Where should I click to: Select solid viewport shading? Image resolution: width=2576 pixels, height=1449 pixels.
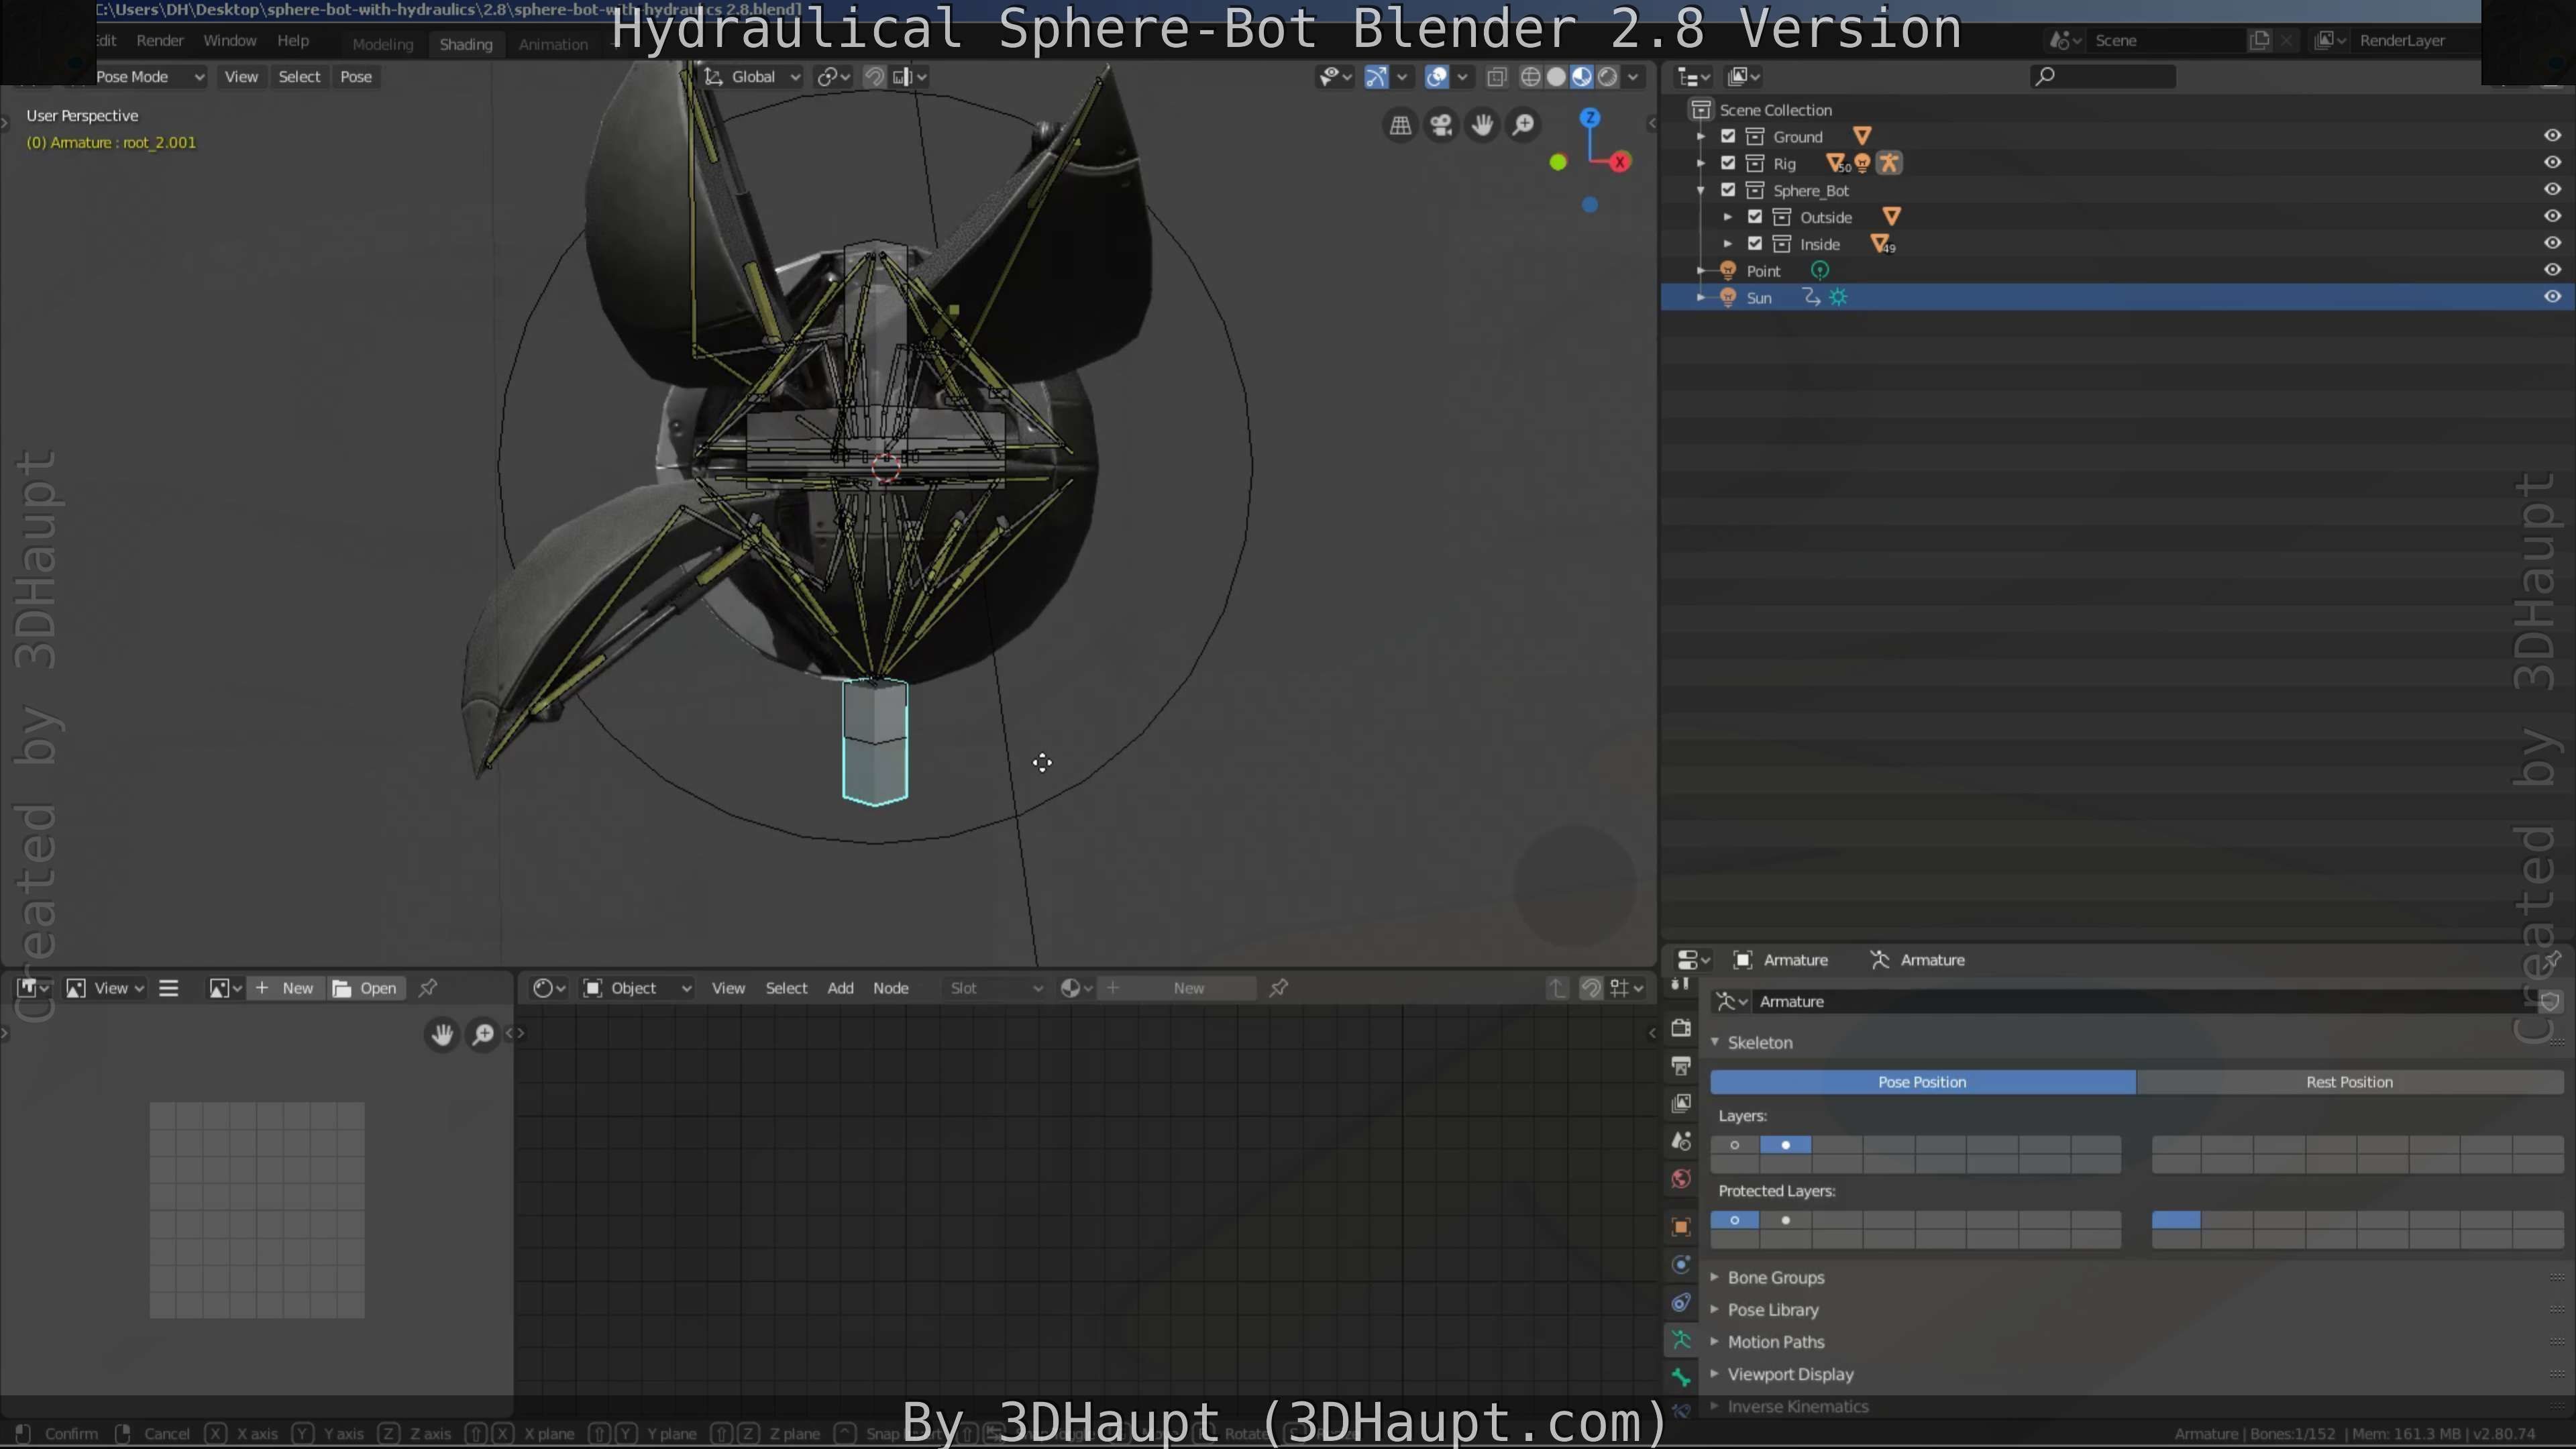[x=1556, y=77]
